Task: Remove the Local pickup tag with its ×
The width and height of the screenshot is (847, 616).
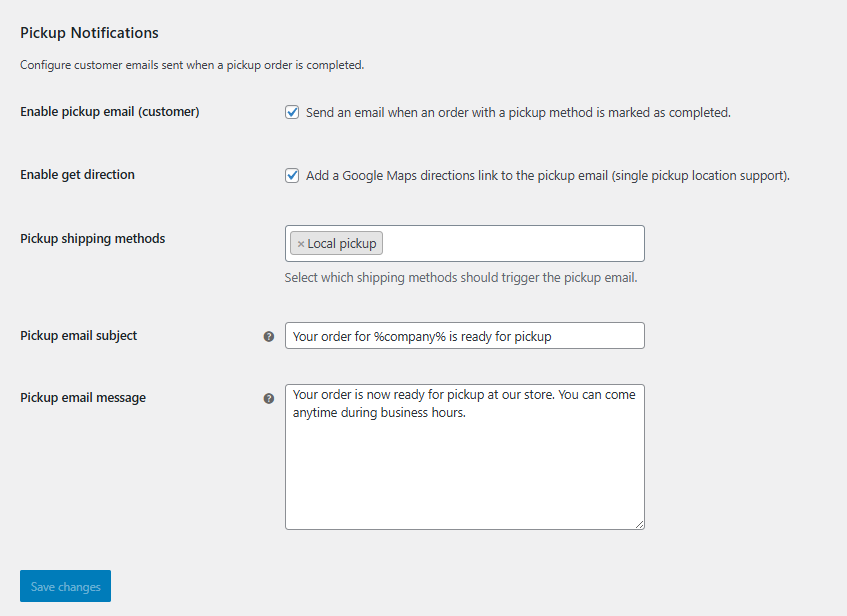Action: (x=301, y=244)
